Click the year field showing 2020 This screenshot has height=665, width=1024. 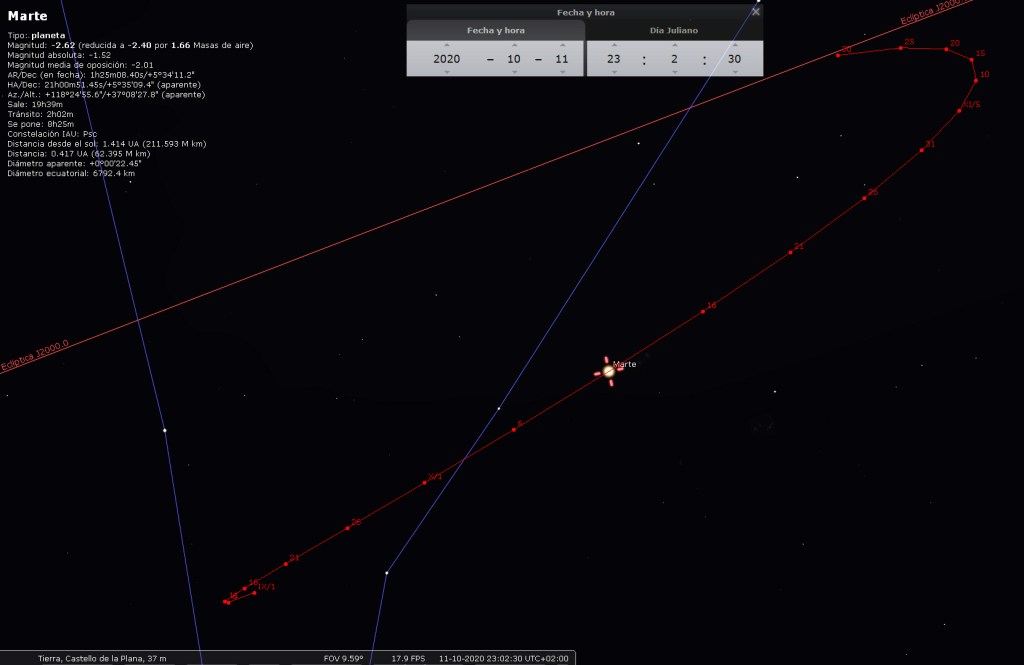click(x=447, y=59)
